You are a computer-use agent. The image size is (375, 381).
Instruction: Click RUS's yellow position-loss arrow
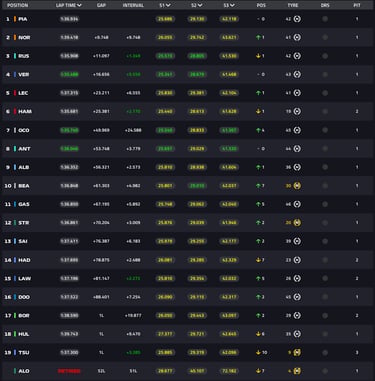pyautogui.click(x=258, y=56)
